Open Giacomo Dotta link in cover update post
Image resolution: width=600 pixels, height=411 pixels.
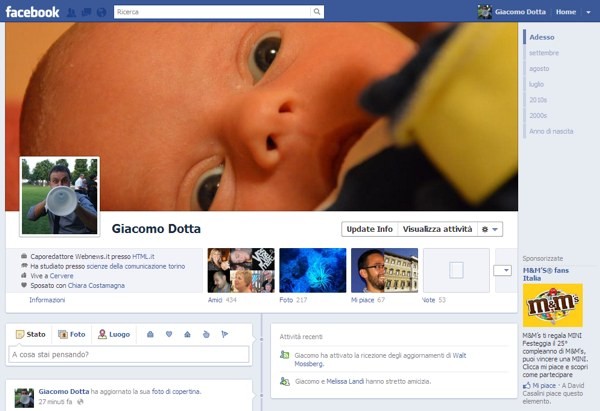64,391
